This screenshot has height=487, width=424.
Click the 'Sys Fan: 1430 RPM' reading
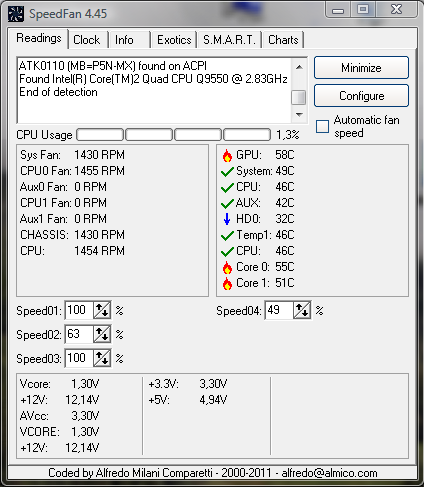pyautogui.click(x=72, y=155)
